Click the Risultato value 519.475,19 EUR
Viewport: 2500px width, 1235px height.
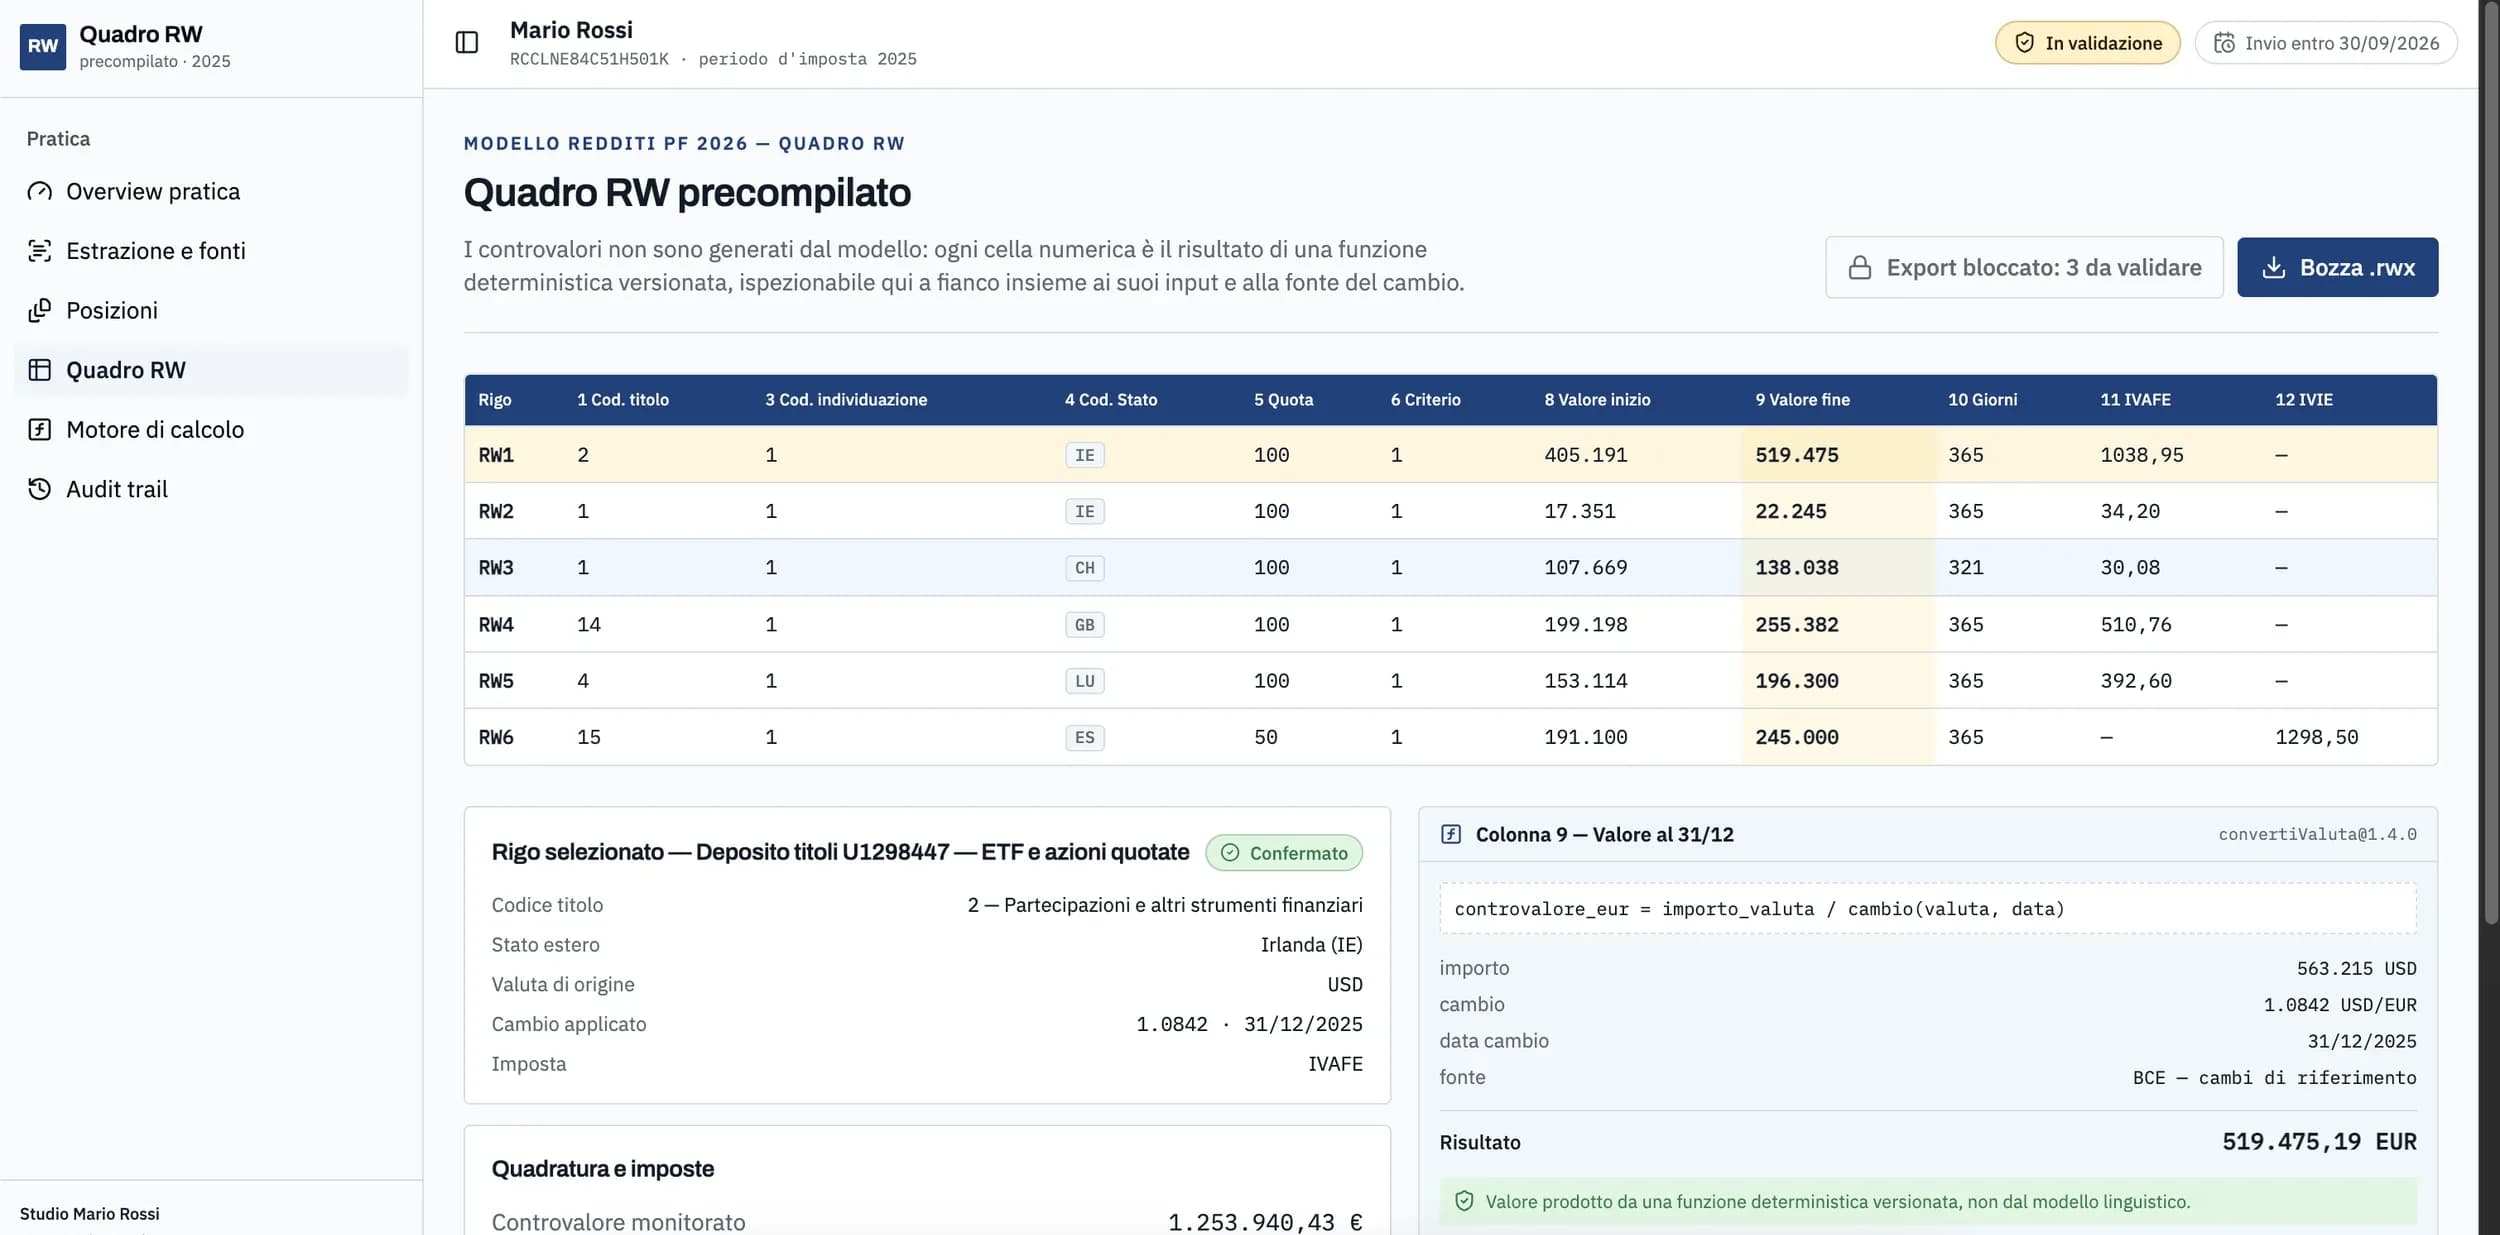point(2318,1142)
